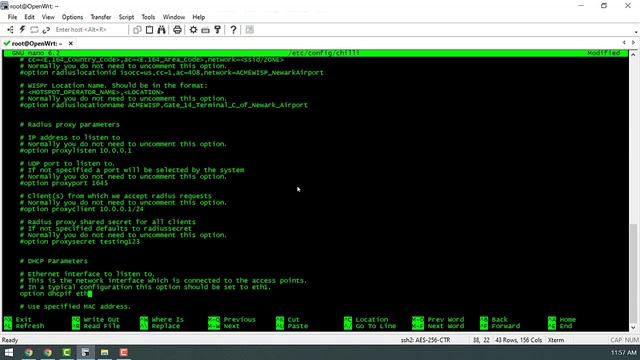Click the Quick Connect lightning icon

click(x=22, y=30)
